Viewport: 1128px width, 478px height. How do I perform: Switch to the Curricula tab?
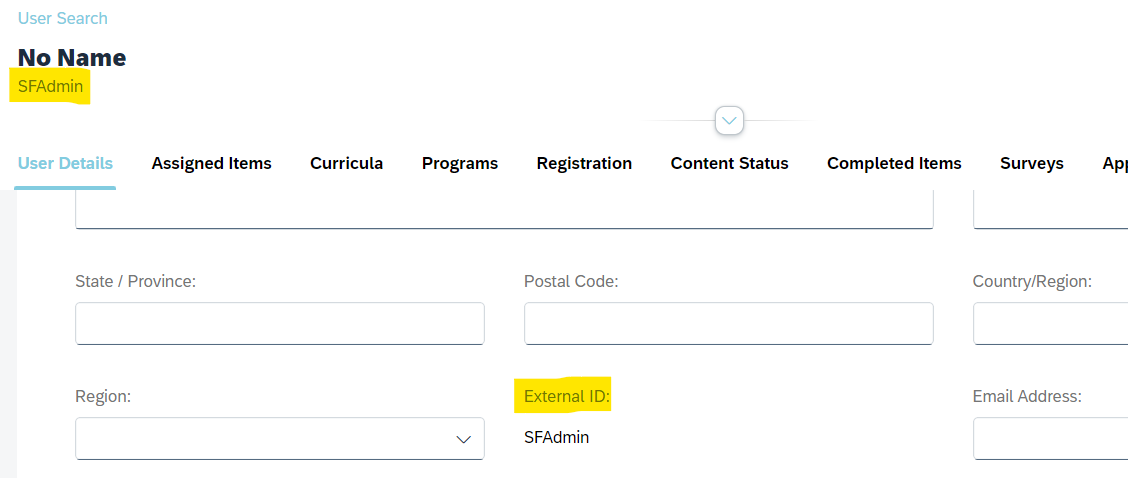pyautogui.click(x=347, y=163)
